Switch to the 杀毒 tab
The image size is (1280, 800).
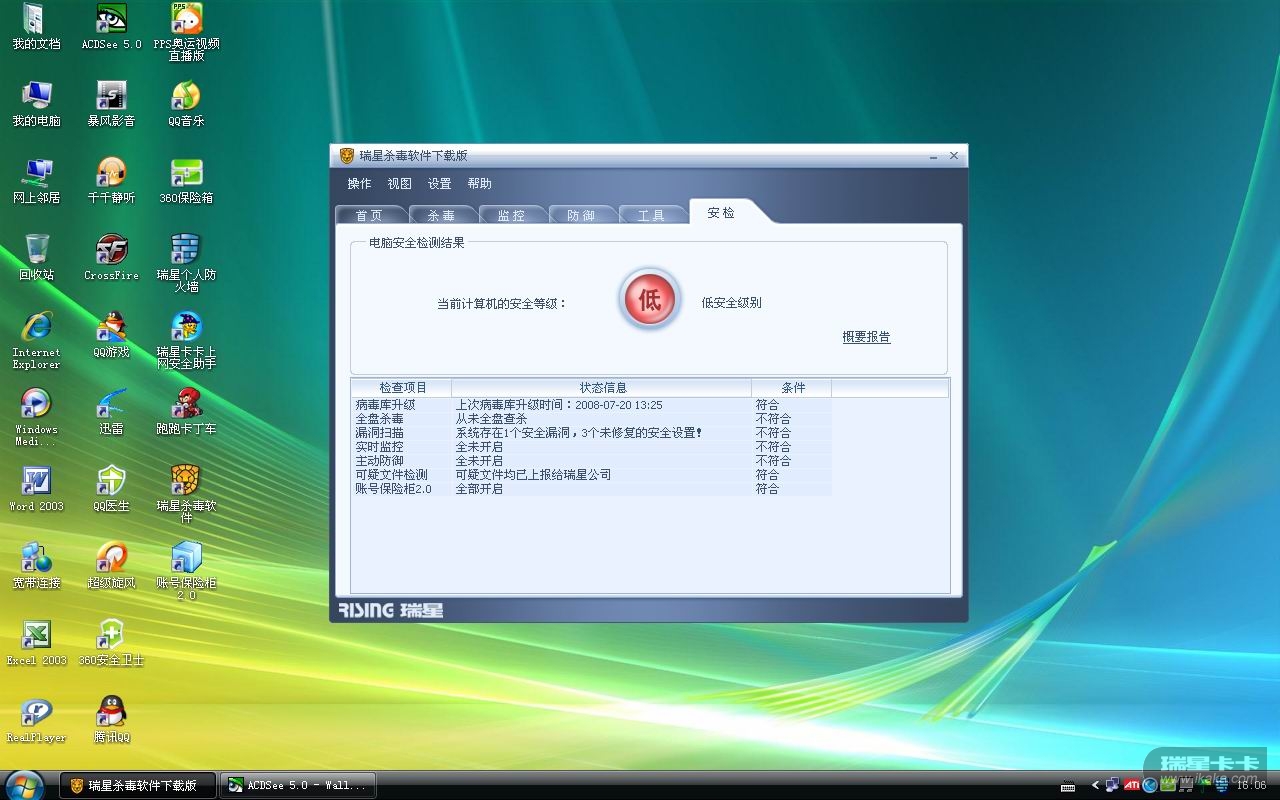point(441,215)
